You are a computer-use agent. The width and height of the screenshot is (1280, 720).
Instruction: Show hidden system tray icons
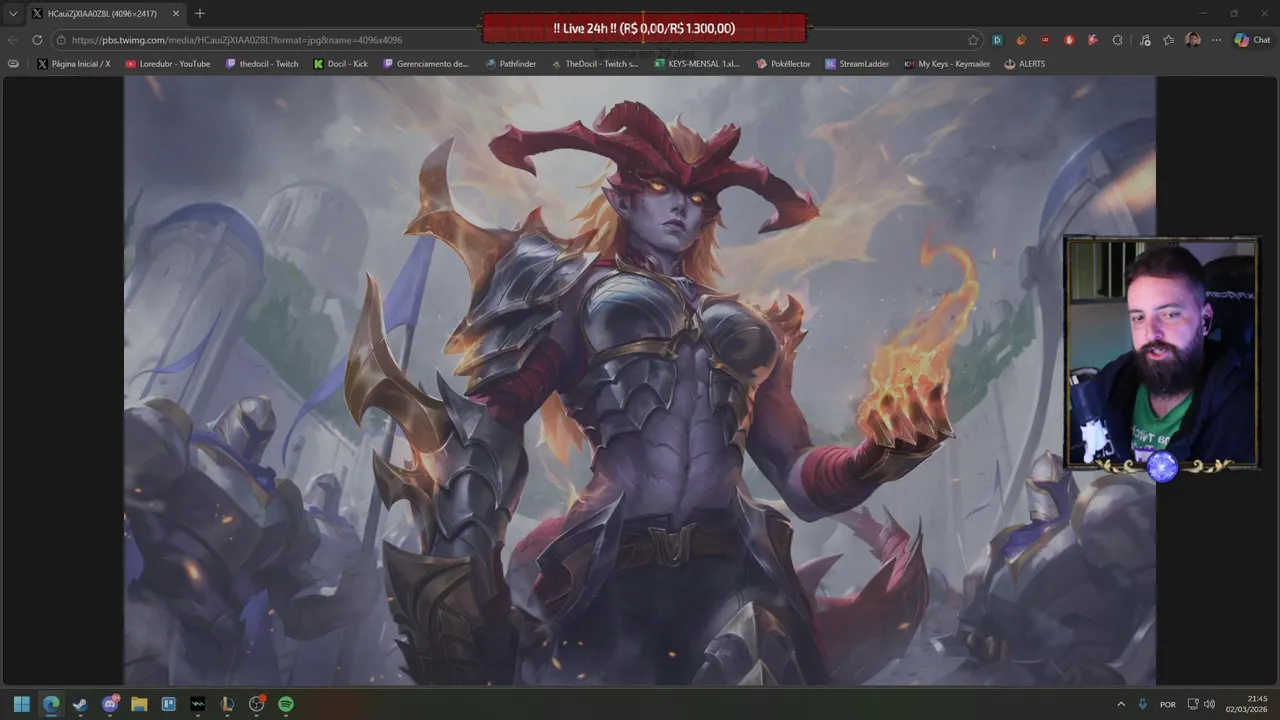tap(1121, 704)
